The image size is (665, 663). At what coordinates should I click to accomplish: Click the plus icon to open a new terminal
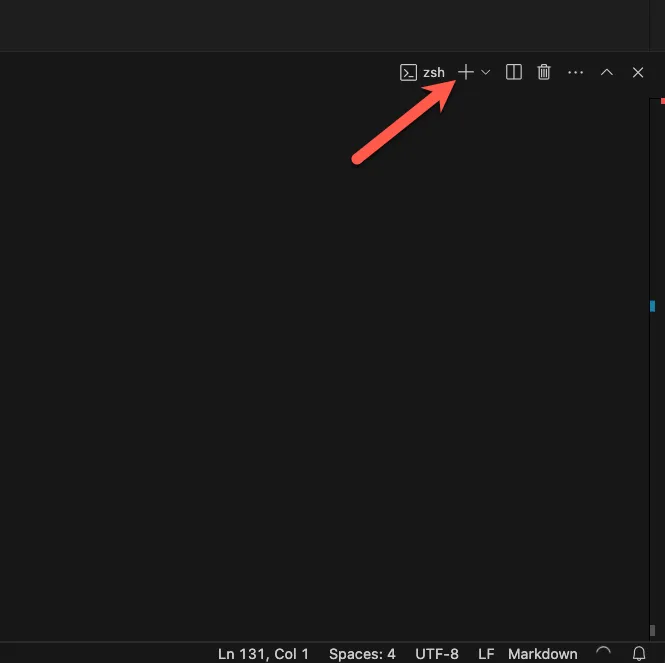465,72
